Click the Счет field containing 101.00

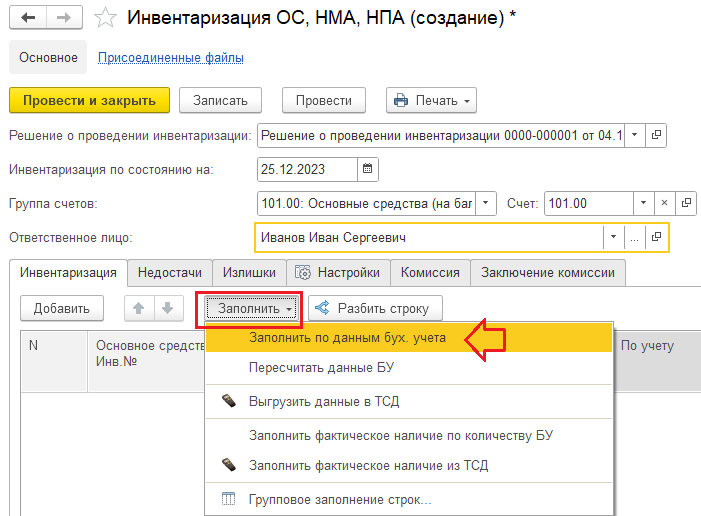pyautogui.click(x=589, y=203)
